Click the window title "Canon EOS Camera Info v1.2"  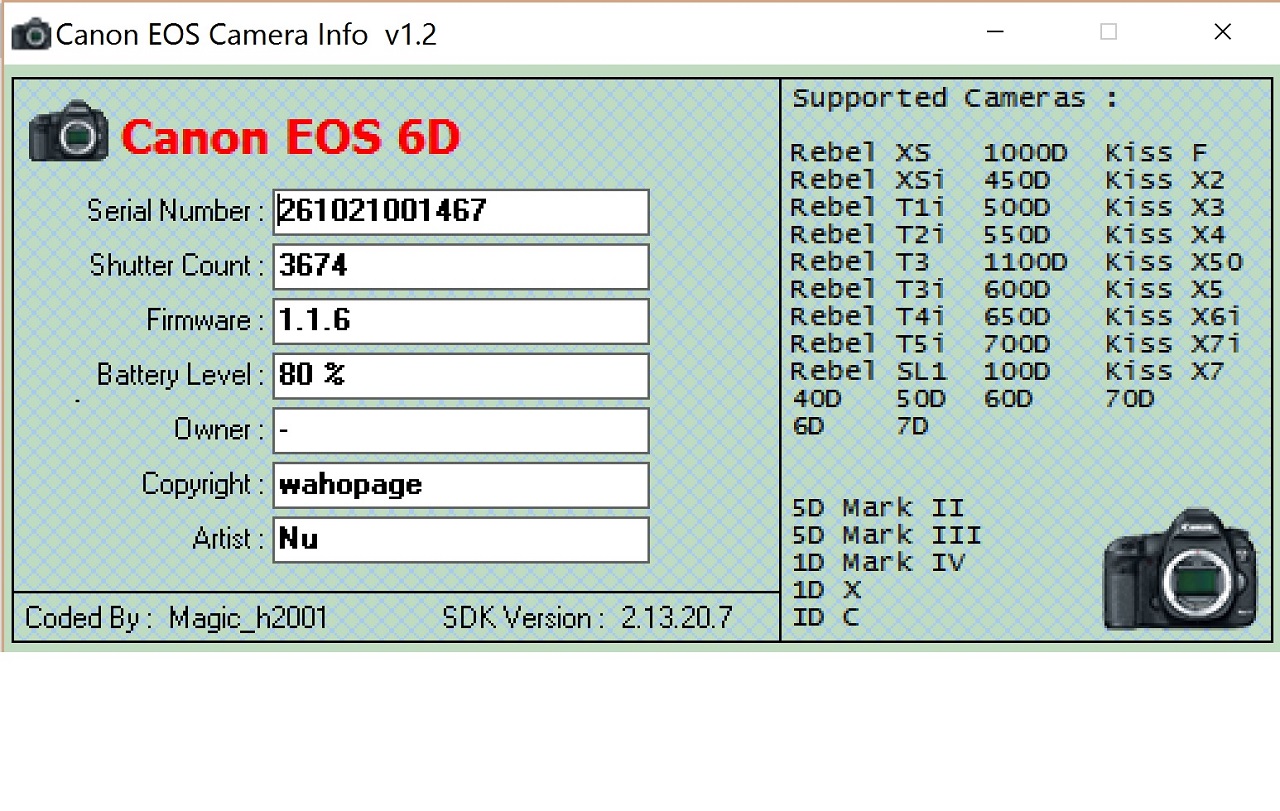[246, 34]
